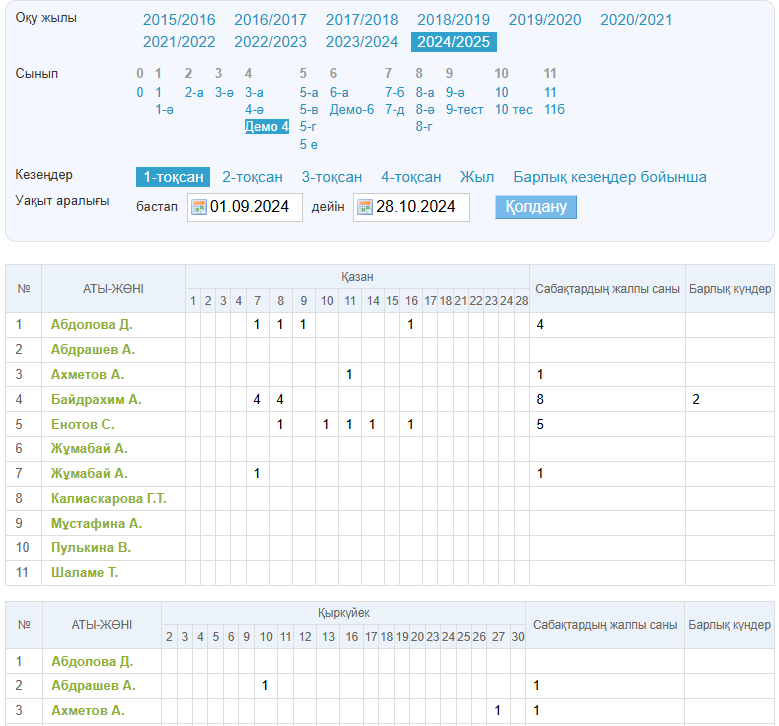Switch to the 2-тоқсан period
This screenshot has height=726, width=779.
coord(252,177)
